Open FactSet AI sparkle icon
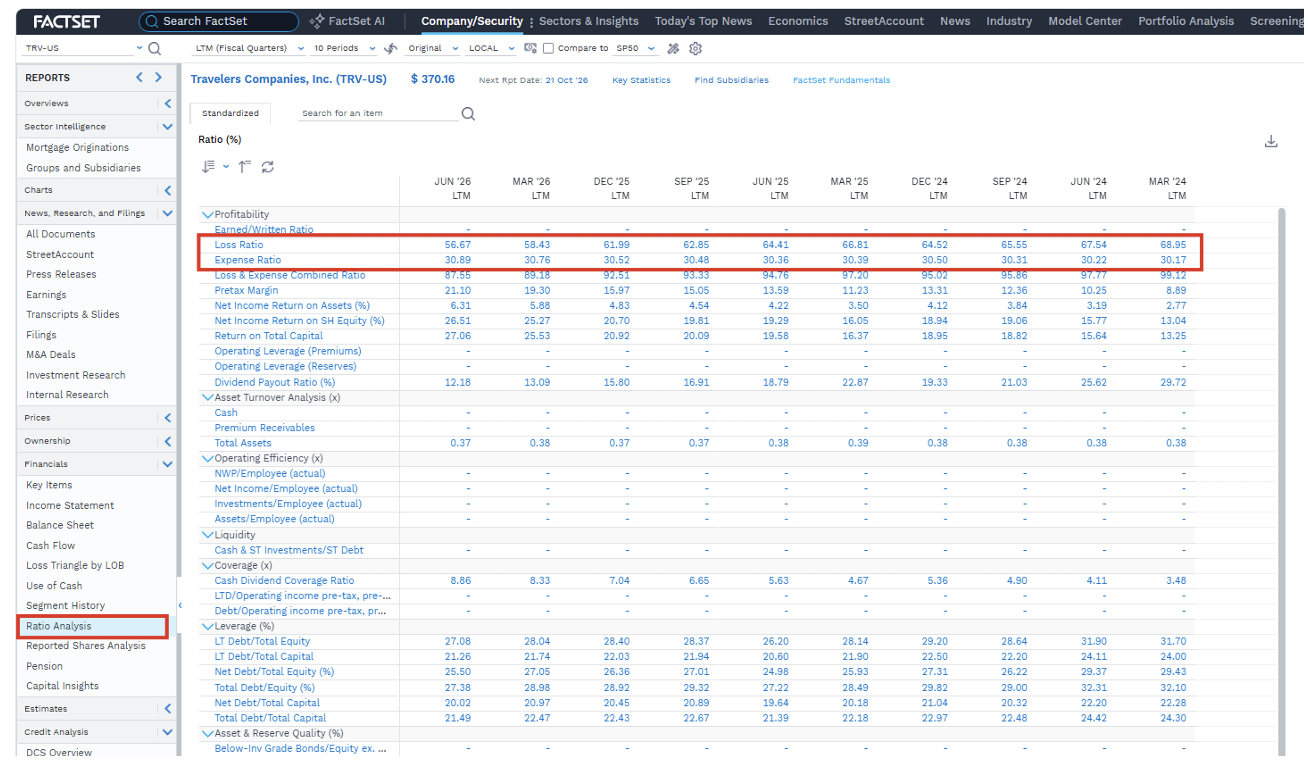Image resolution: width=1308 pixels, height=773 pixels. click(x=317, y=21)
